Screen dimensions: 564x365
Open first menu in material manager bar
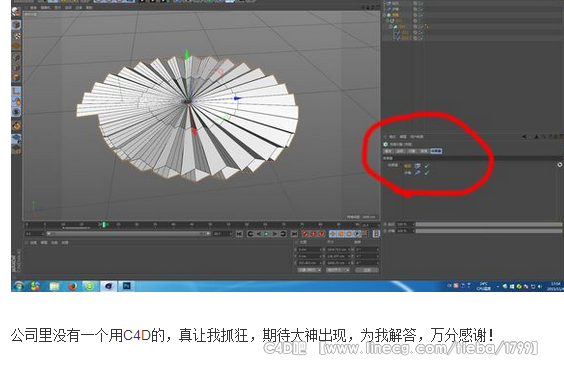coord(33,243)
